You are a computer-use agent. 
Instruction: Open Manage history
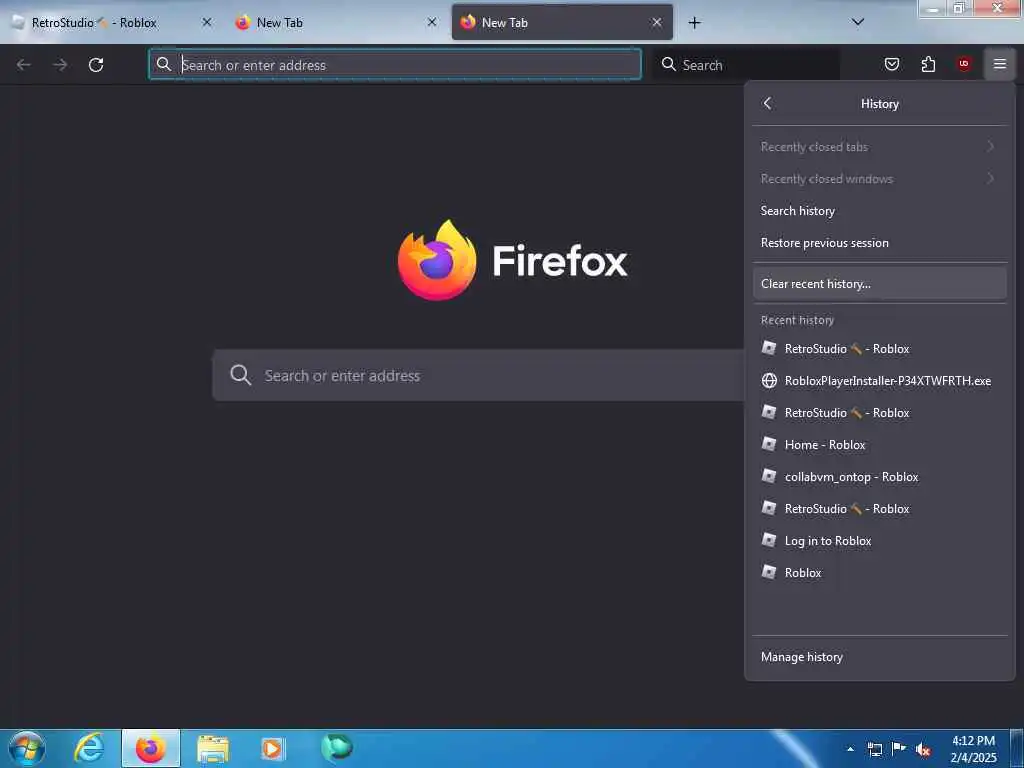tap(879, 657)
